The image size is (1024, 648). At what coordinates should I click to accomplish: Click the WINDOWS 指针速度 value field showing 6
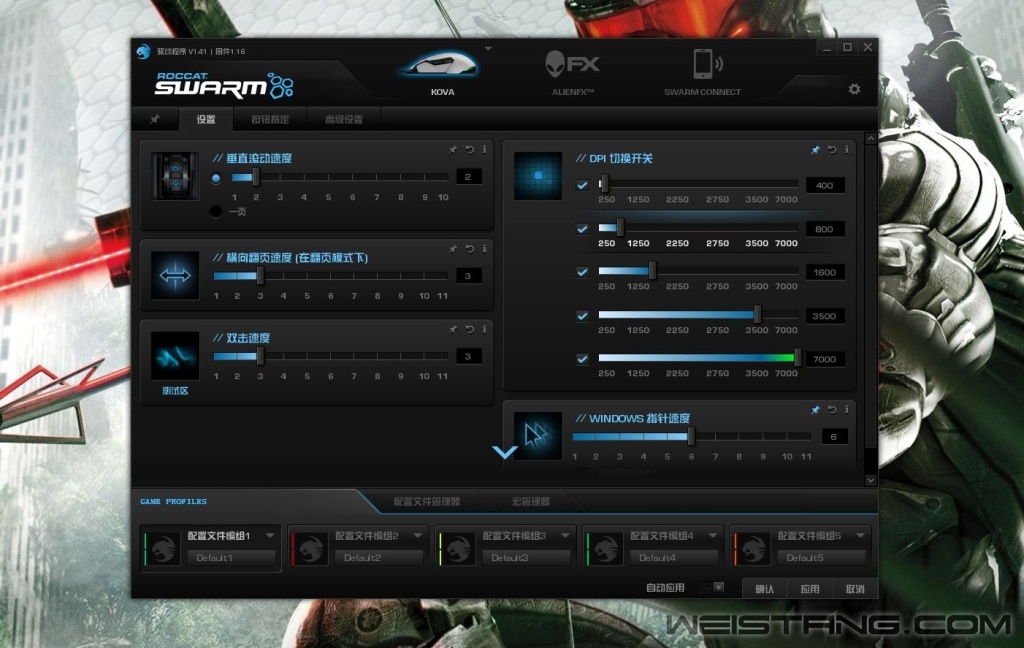click(834, 436)
